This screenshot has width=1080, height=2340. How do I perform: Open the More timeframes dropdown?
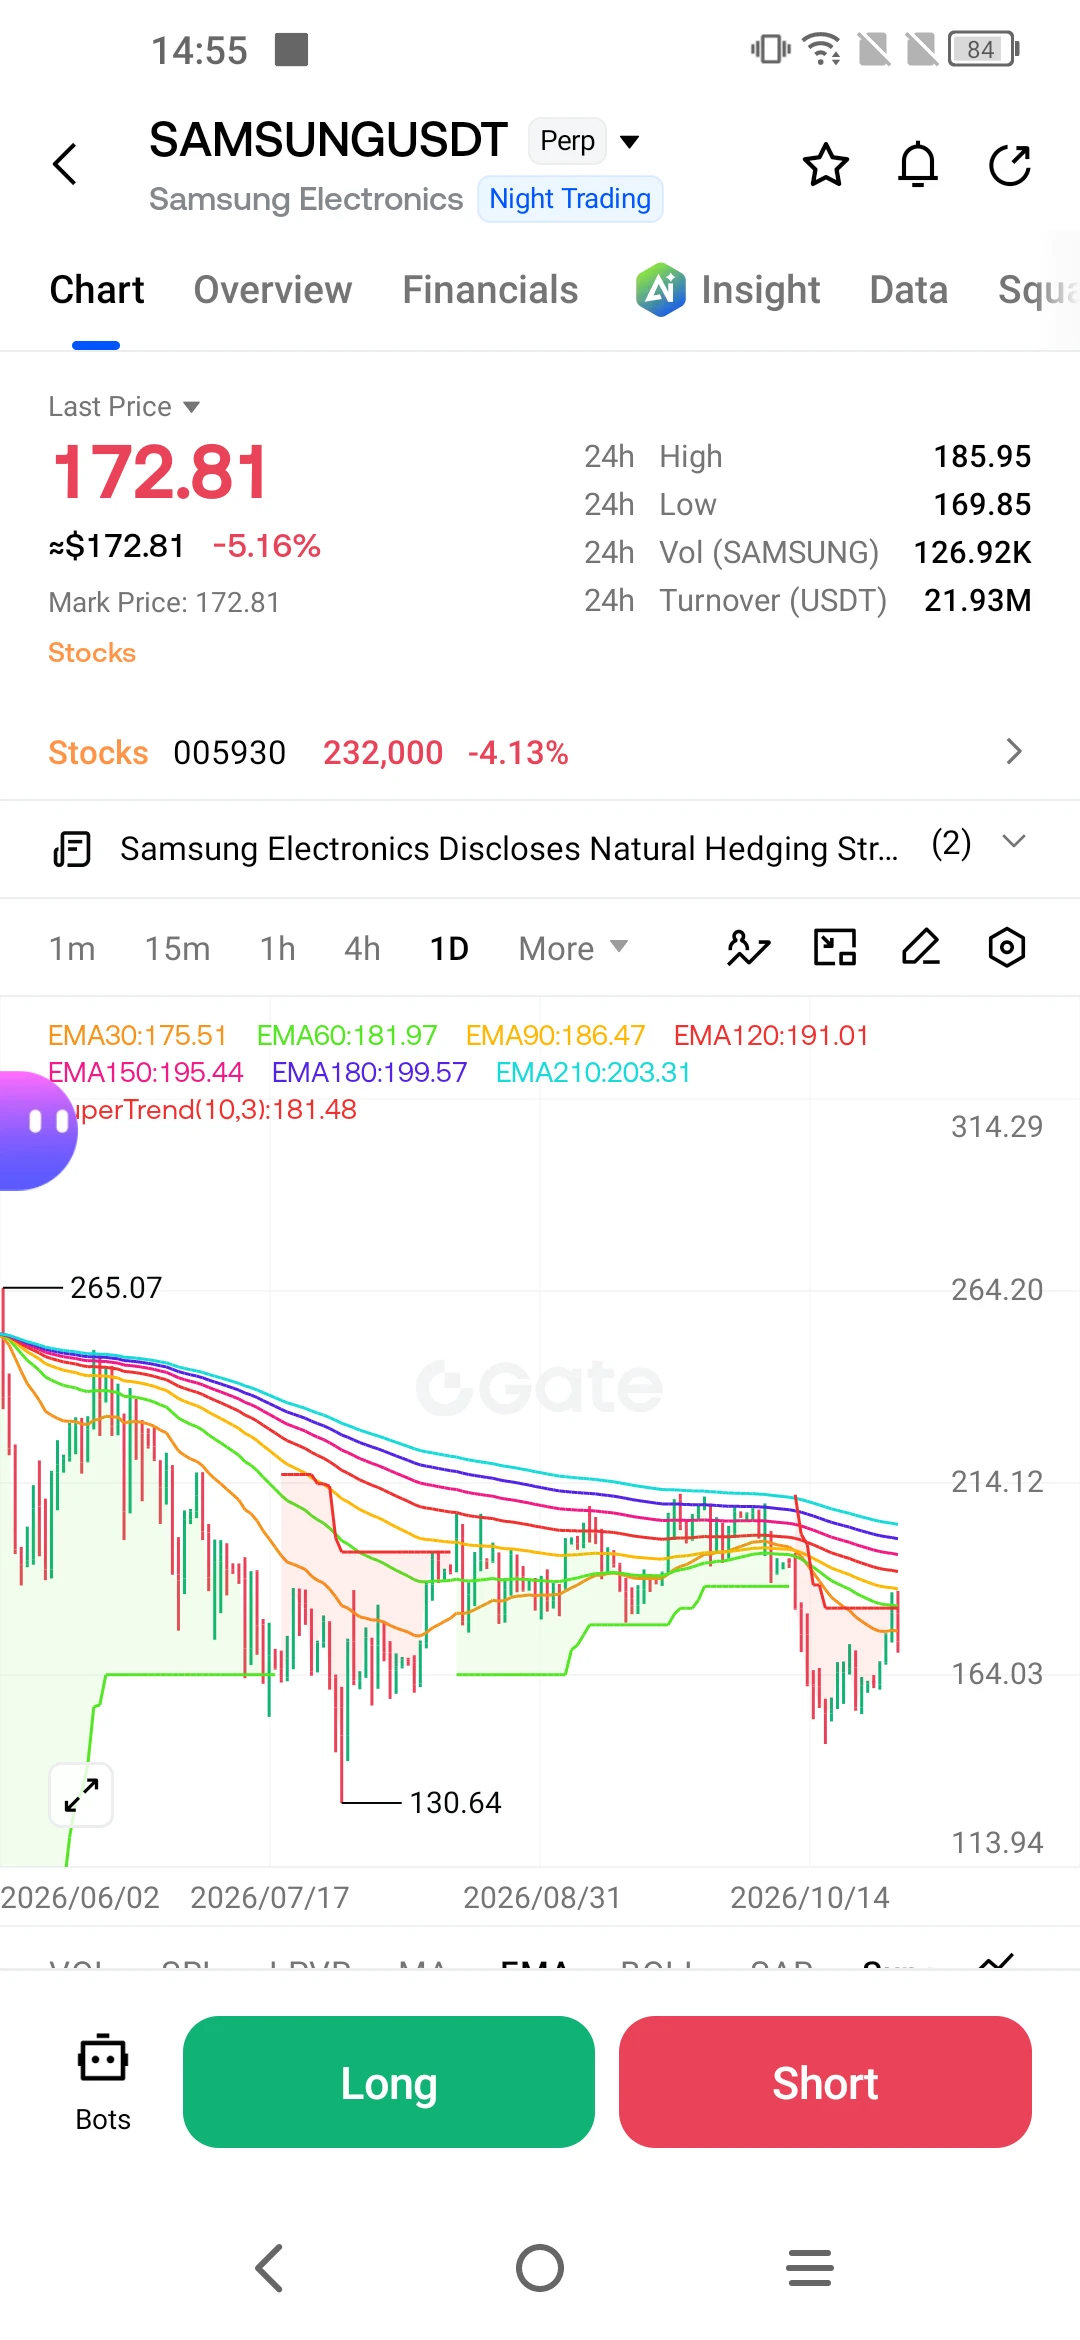pyautogui.click(x=573, y=948)
